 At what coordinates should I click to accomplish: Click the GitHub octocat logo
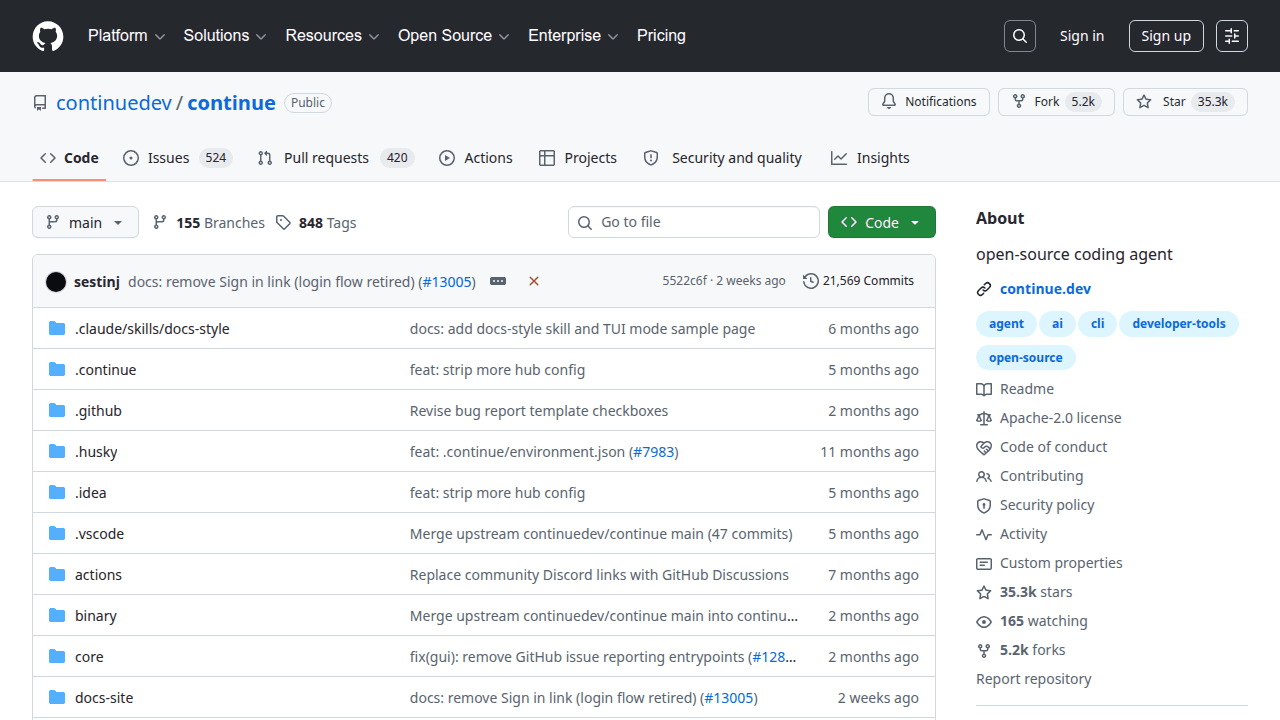[48, 36]
